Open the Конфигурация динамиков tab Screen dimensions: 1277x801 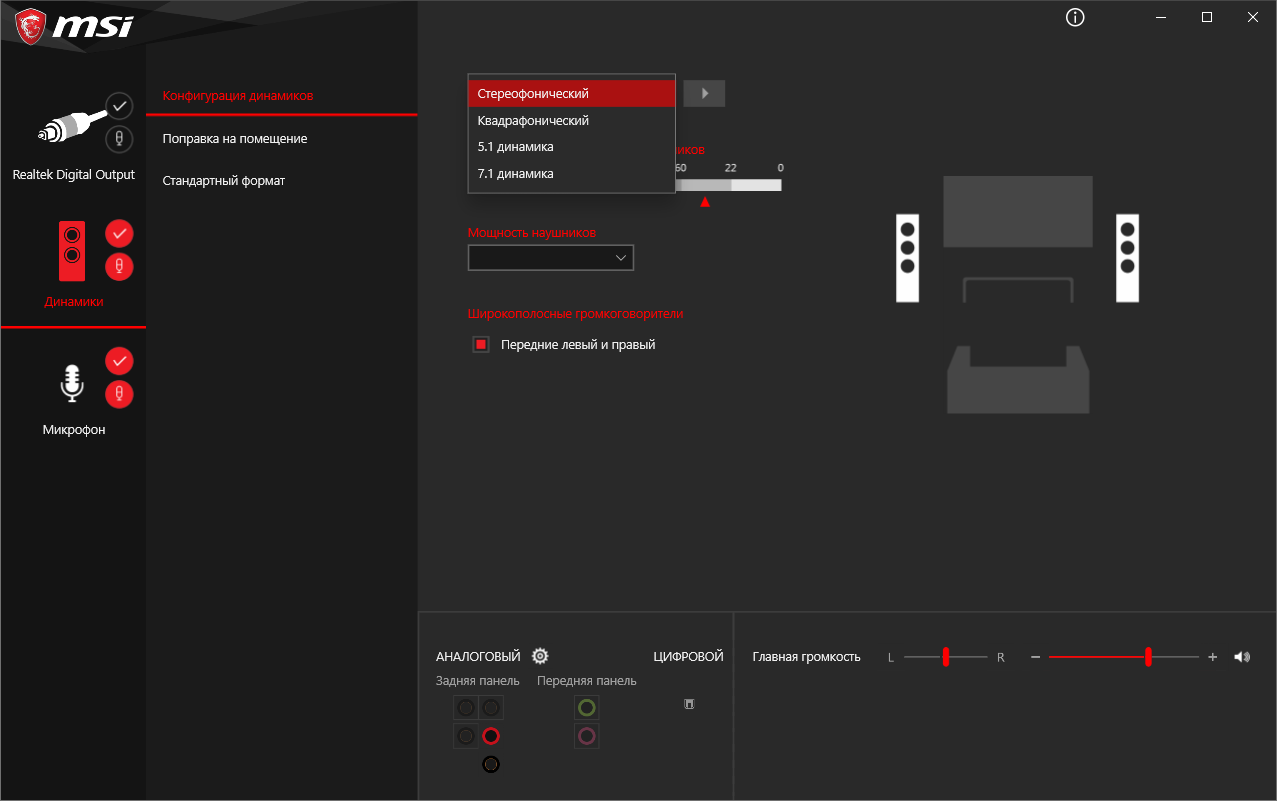click(x=238, y=96)
